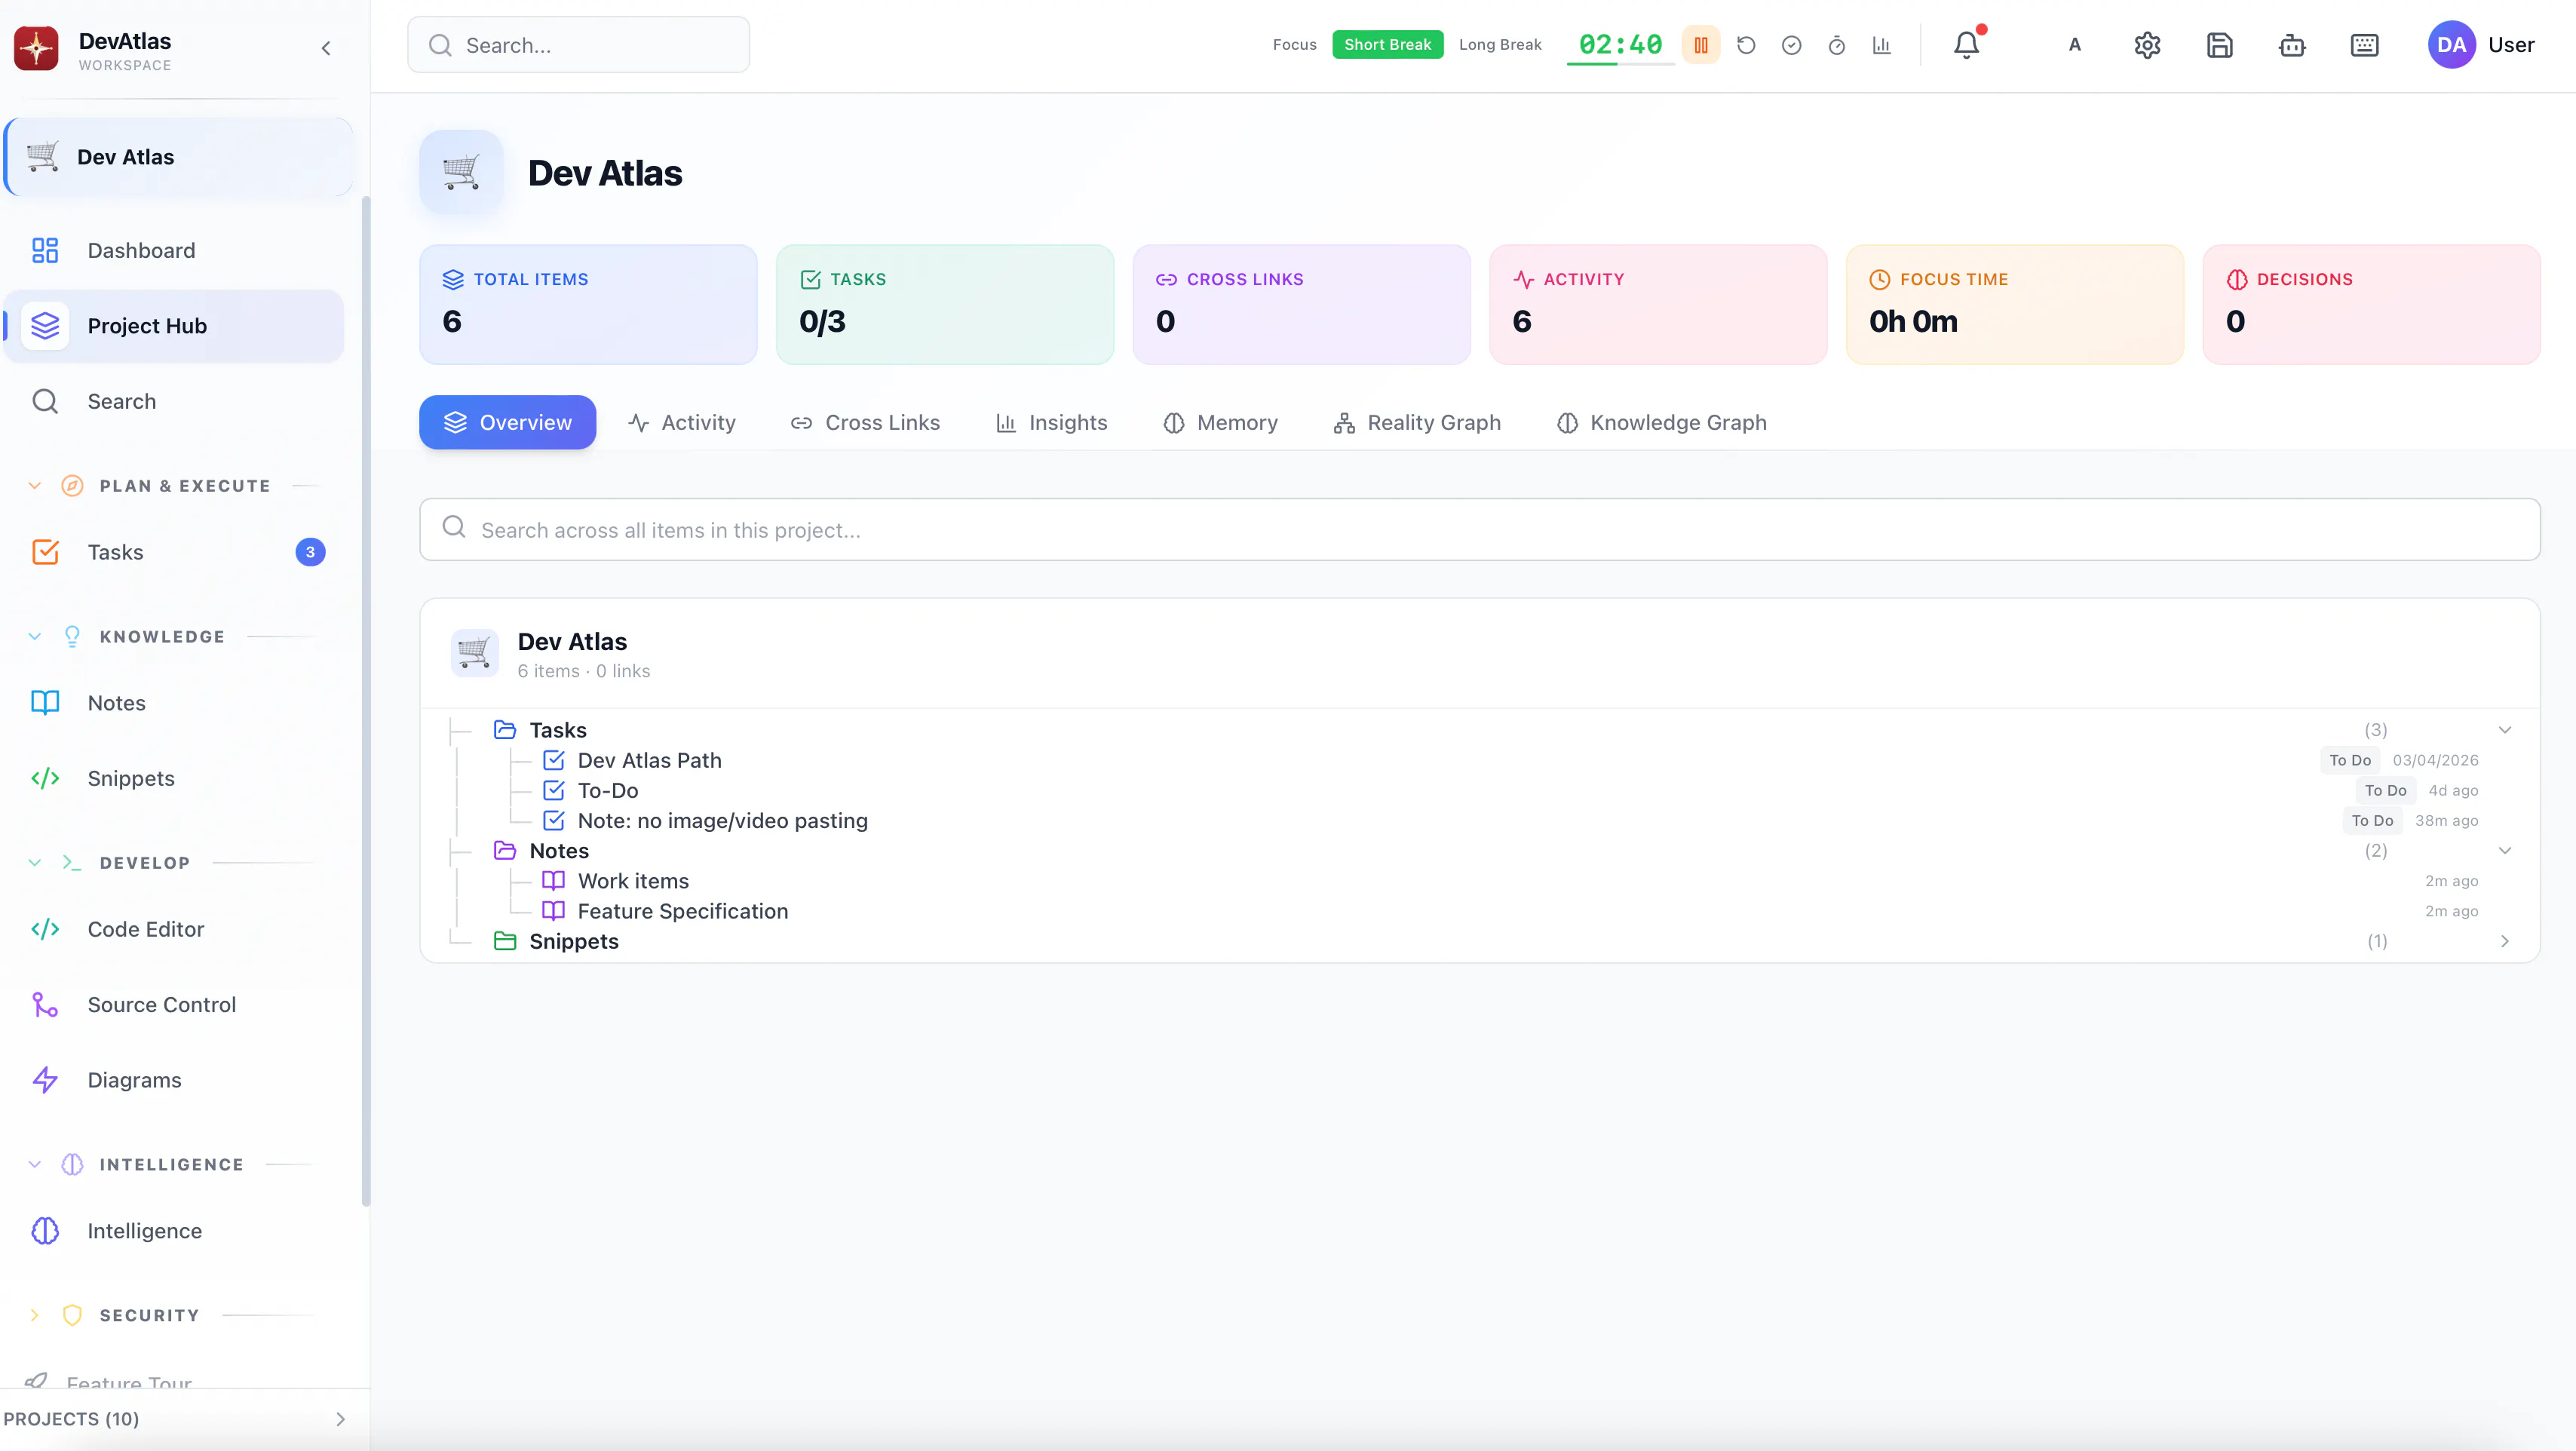
Task: Click the Tasks folder icon in the tree
Action: pyautogui.click(x=505, y=730)
